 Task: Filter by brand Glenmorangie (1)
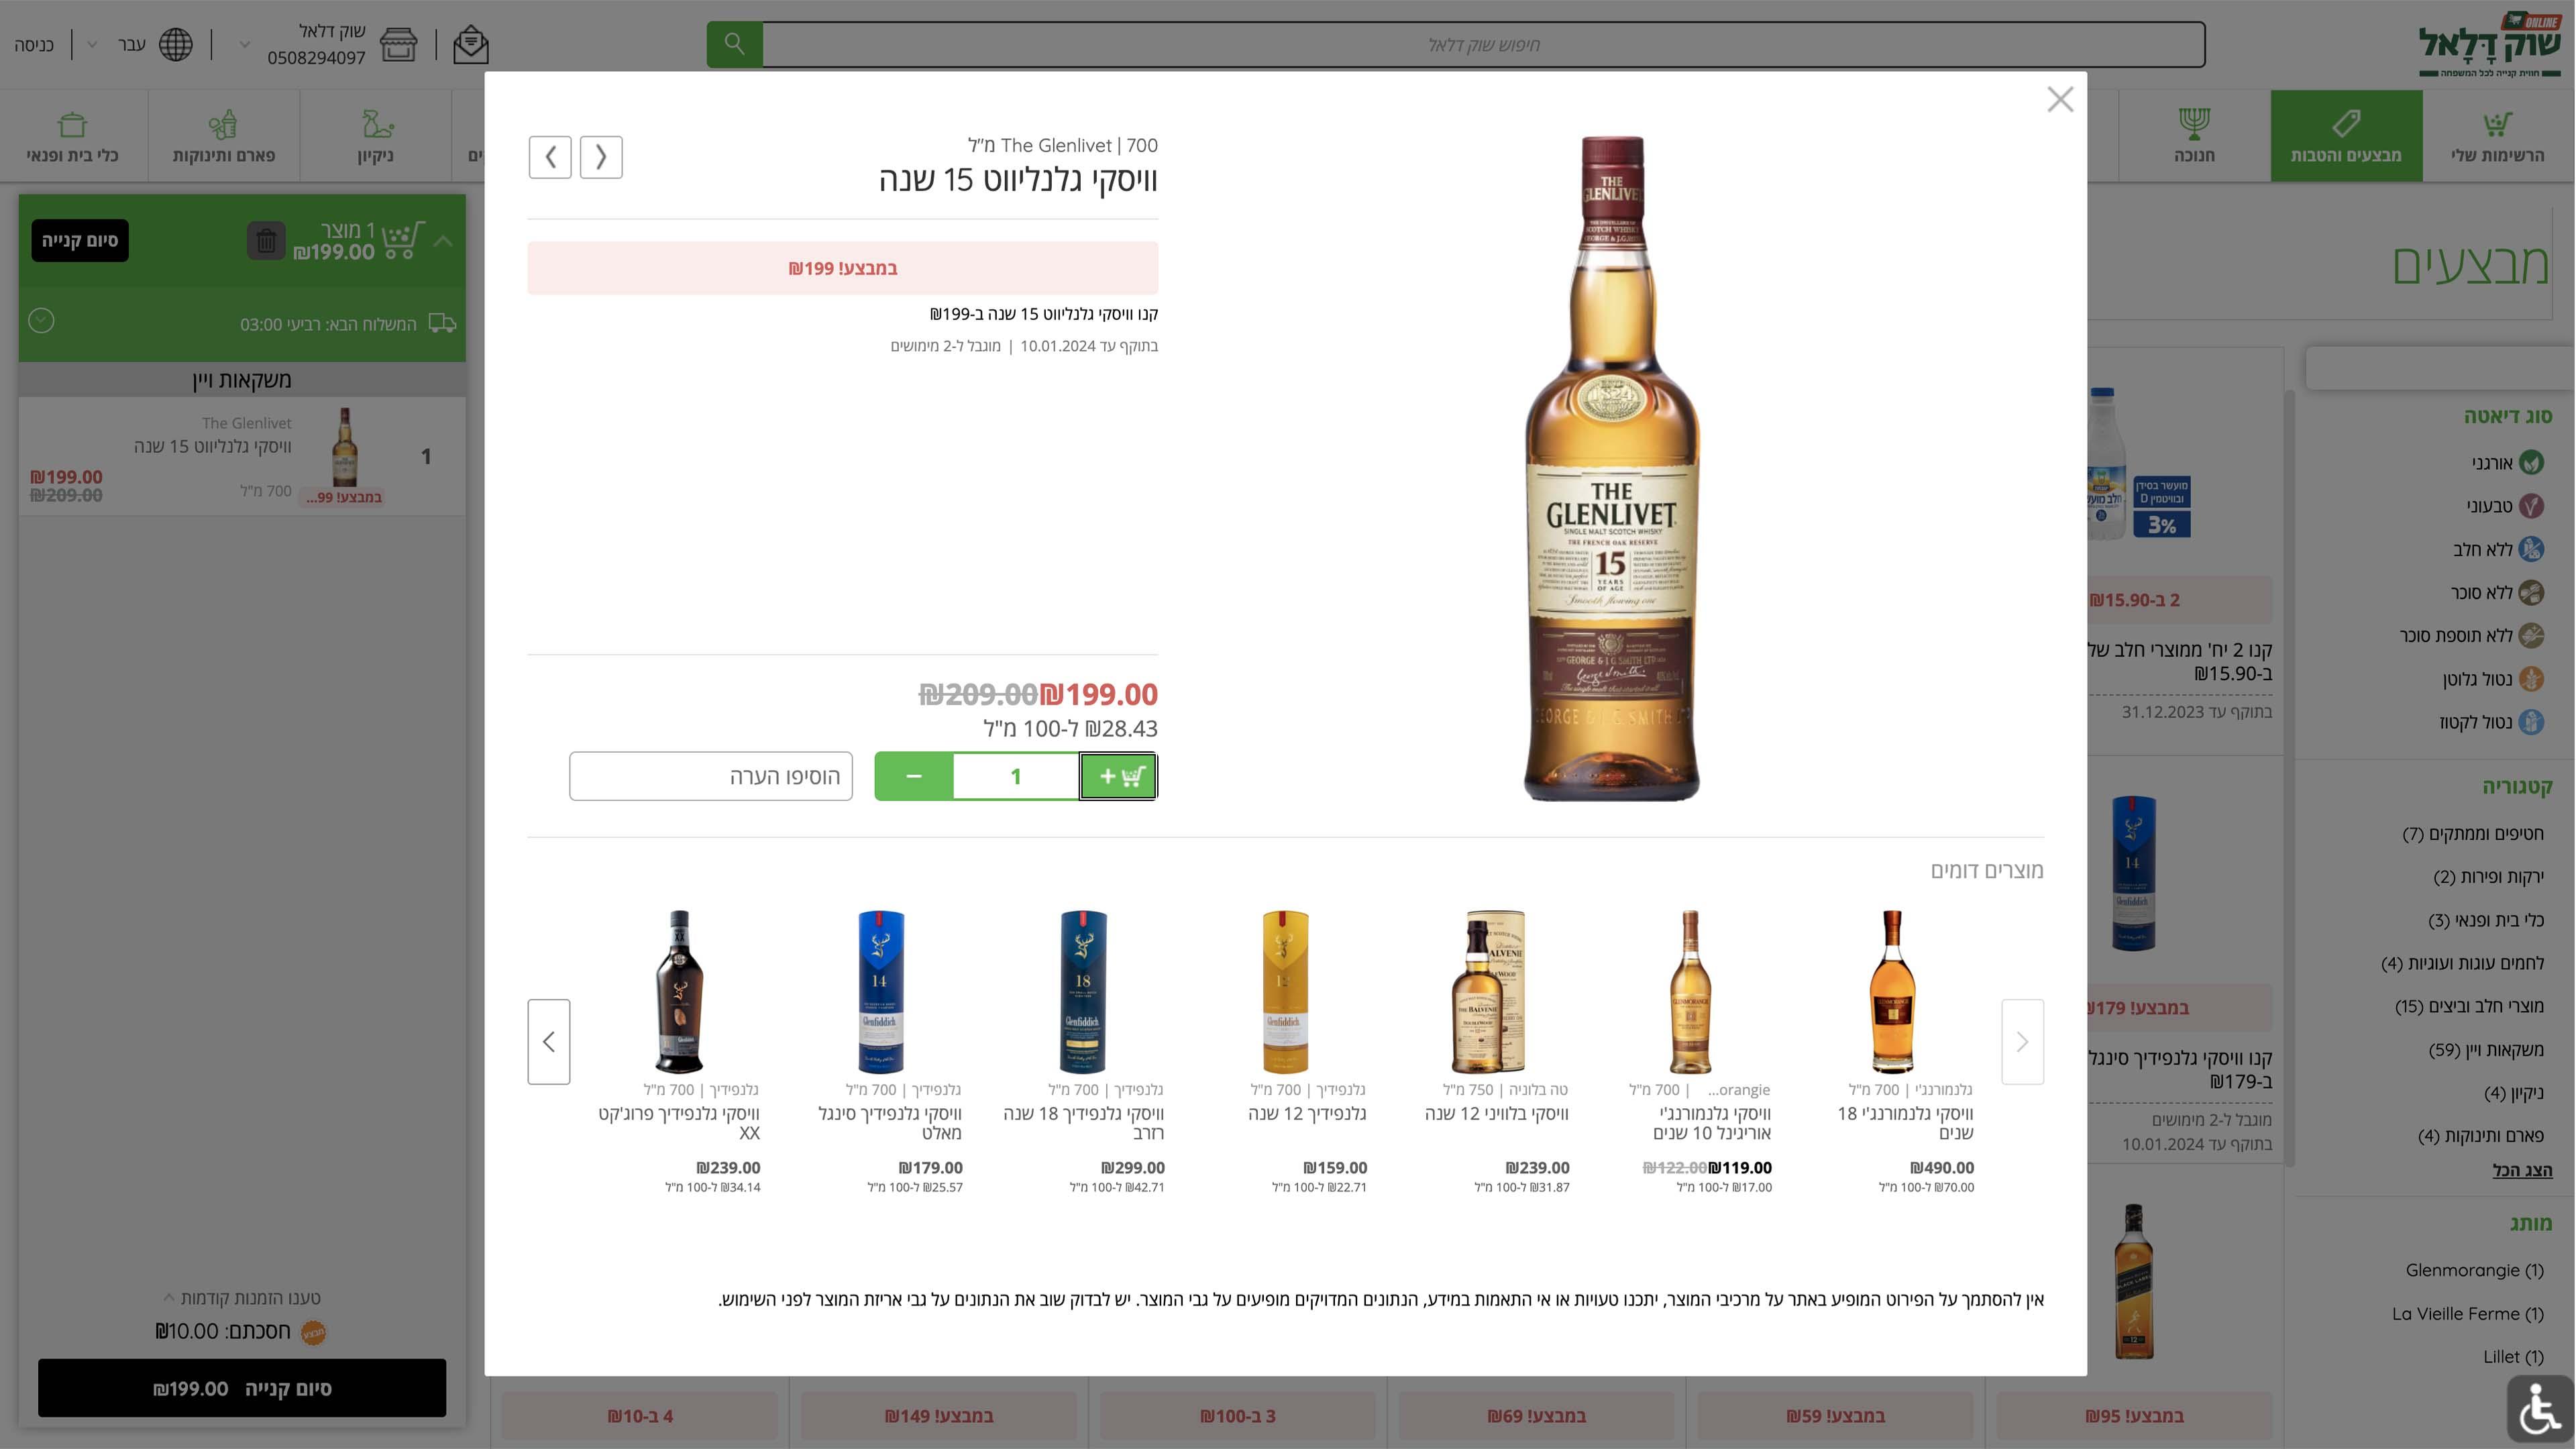pos(2474,1270)
